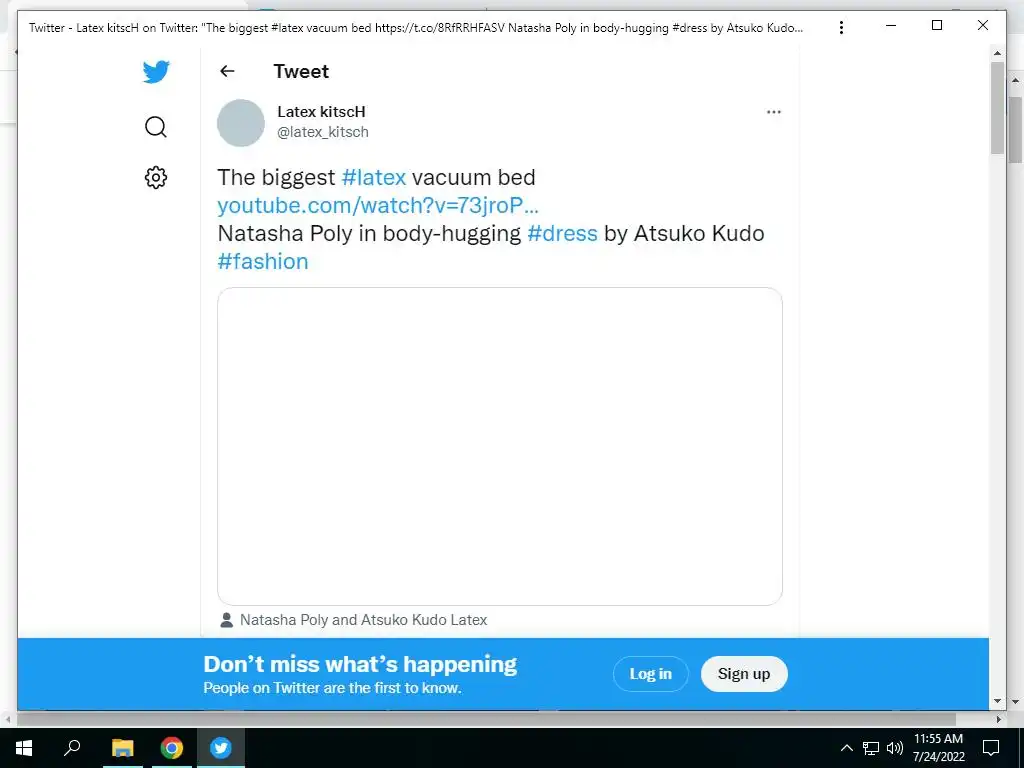Click the Sign up button

744,674
